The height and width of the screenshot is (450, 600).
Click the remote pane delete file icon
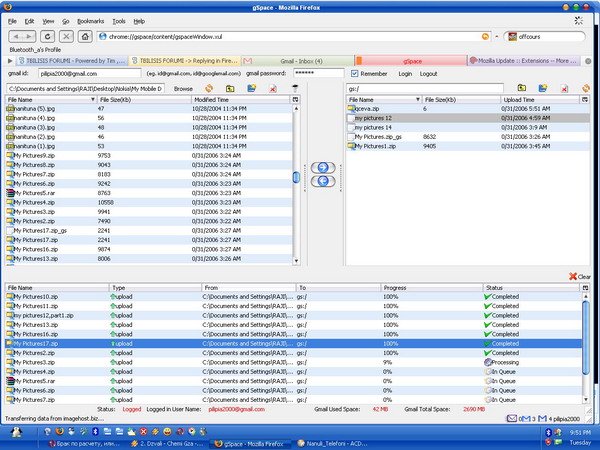565,88
